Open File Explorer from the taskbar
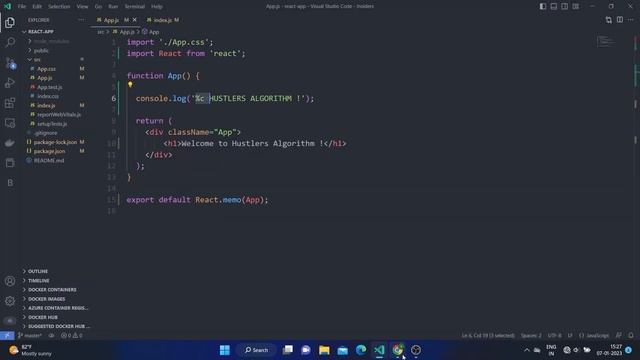The height and width of the screenshot is (360, 640). (x=324, y=350)
